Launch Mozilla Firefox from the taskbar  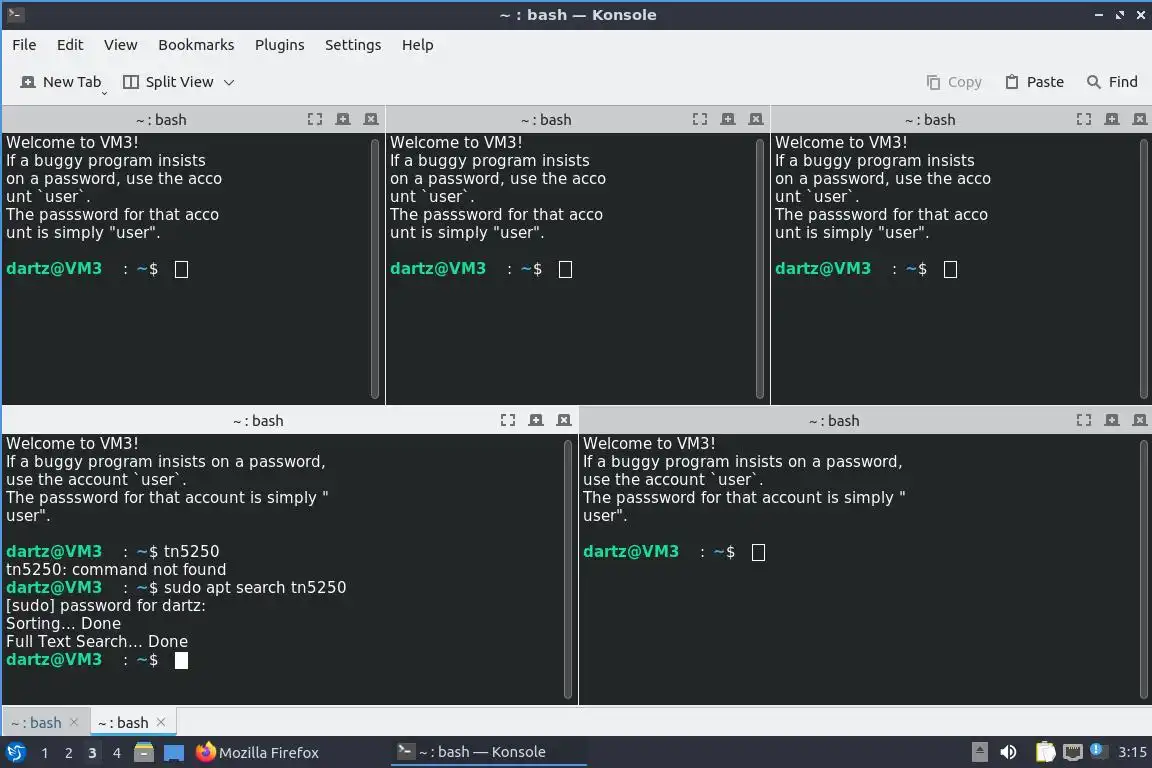coord(257,752)
